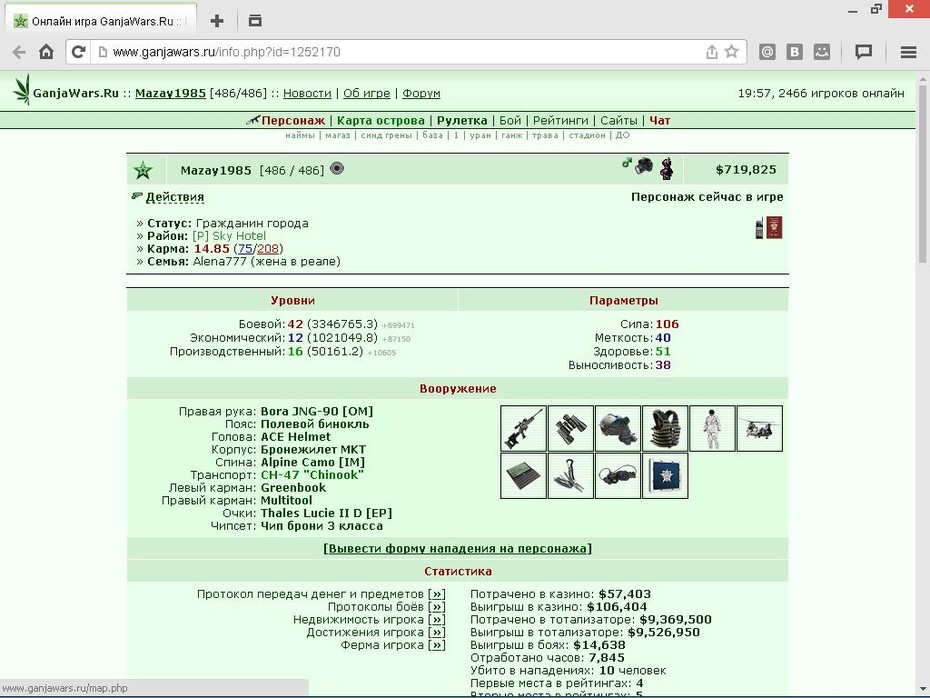This screenshot has width=930, height=698.
Task: Reload the page with the refresh icon
Action: pos(78,52)
